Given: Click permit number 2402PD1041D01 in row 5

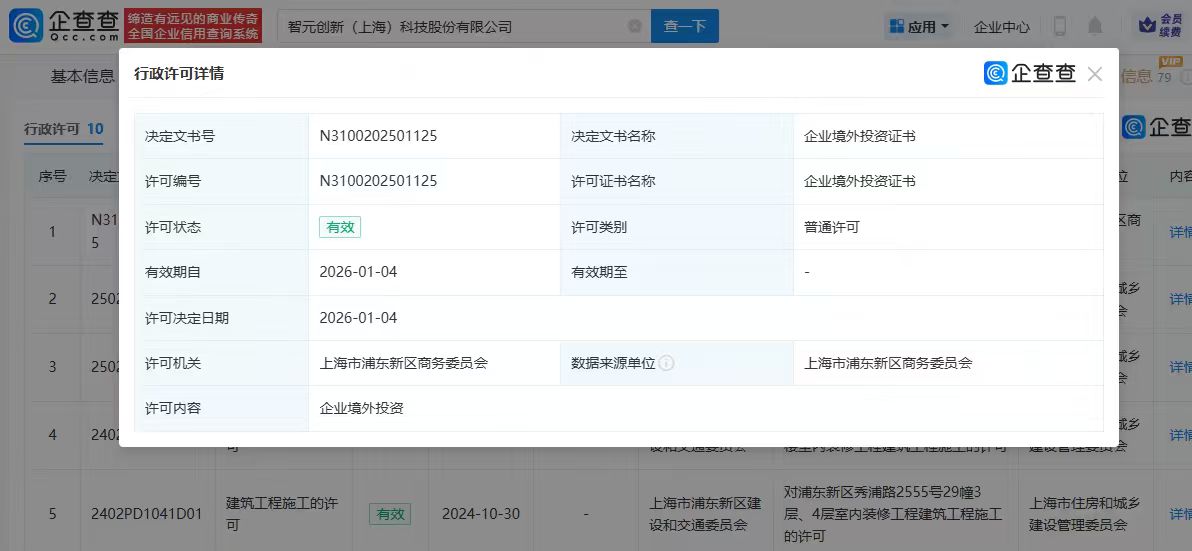Looking at the screenshot, I should [147, 514].
